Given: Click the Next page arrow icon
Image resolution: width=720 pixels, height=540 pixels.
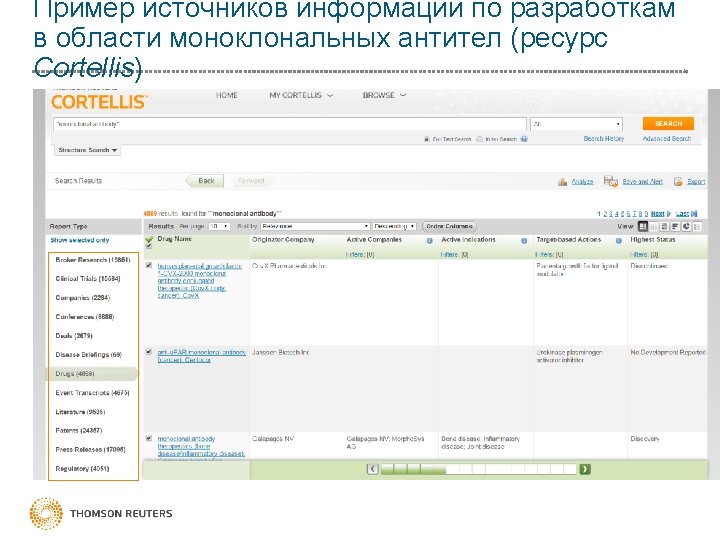Looking at the screenshot, I should 669,214.
